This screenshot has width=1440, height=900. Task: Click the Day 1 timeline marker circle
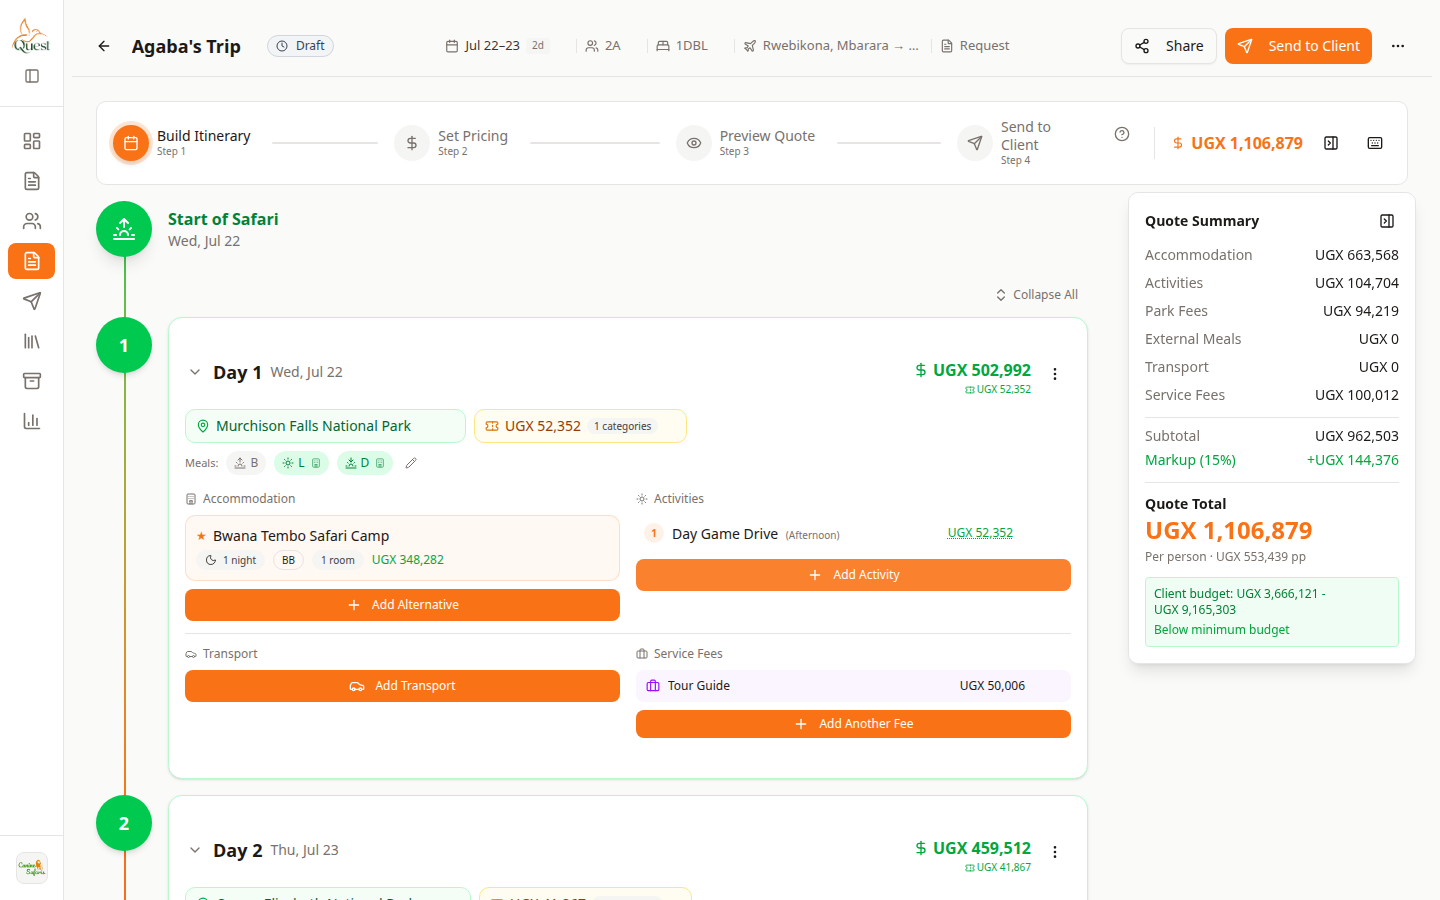124,345
